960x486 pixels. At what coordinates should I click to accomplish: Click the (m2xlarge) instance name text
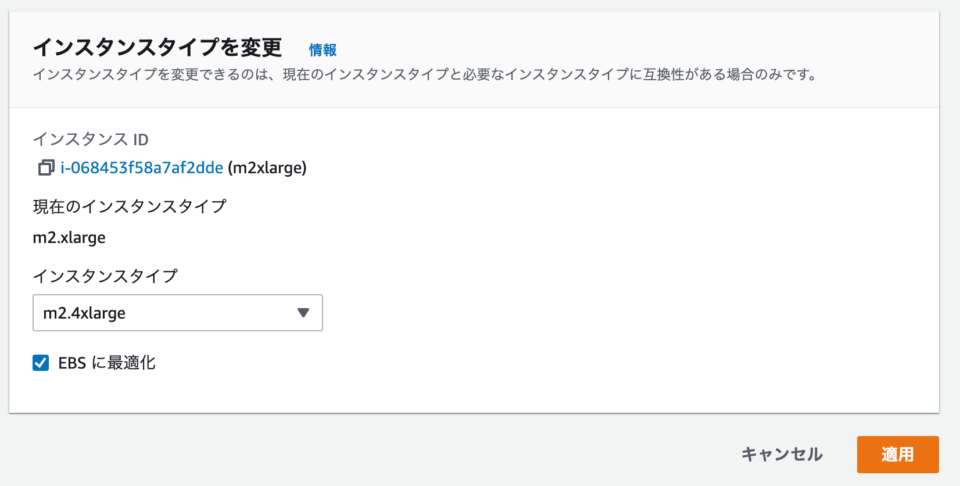point(267,168)
